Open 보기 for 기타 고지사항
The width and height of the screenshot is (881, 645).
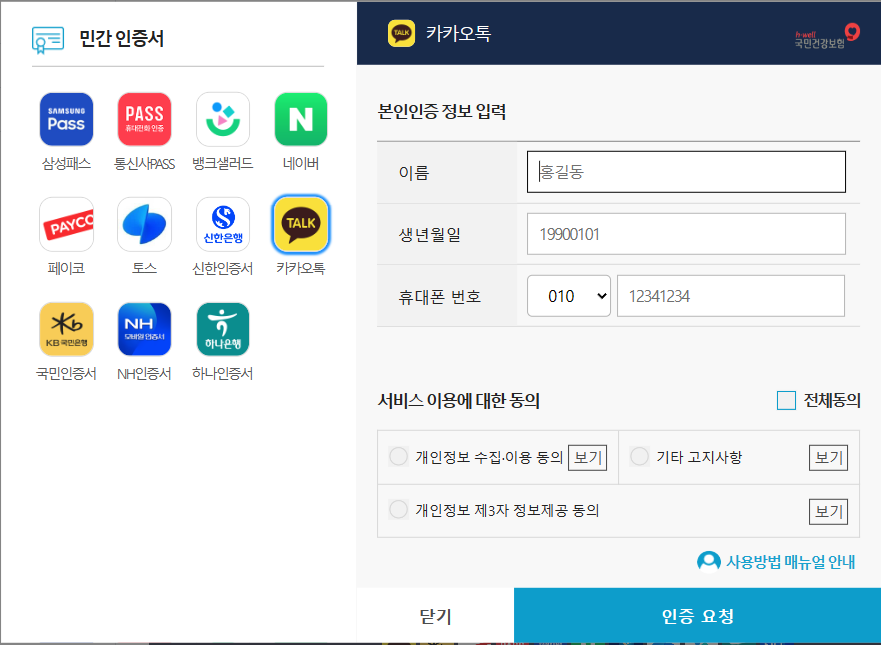tap(828, 457)
